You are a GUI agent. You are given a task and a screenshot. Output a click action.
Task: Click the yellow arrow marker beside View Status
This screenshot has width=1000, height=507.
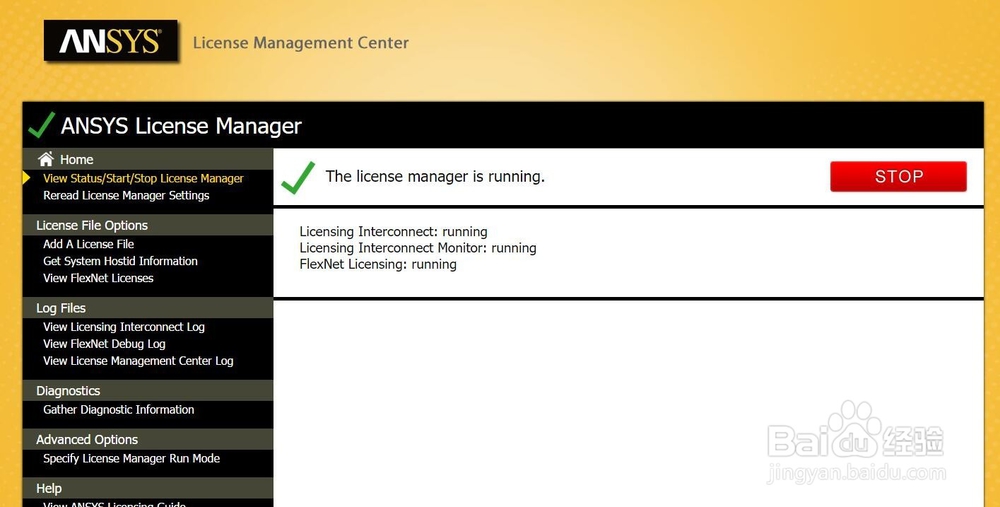(x=26, y=178)
